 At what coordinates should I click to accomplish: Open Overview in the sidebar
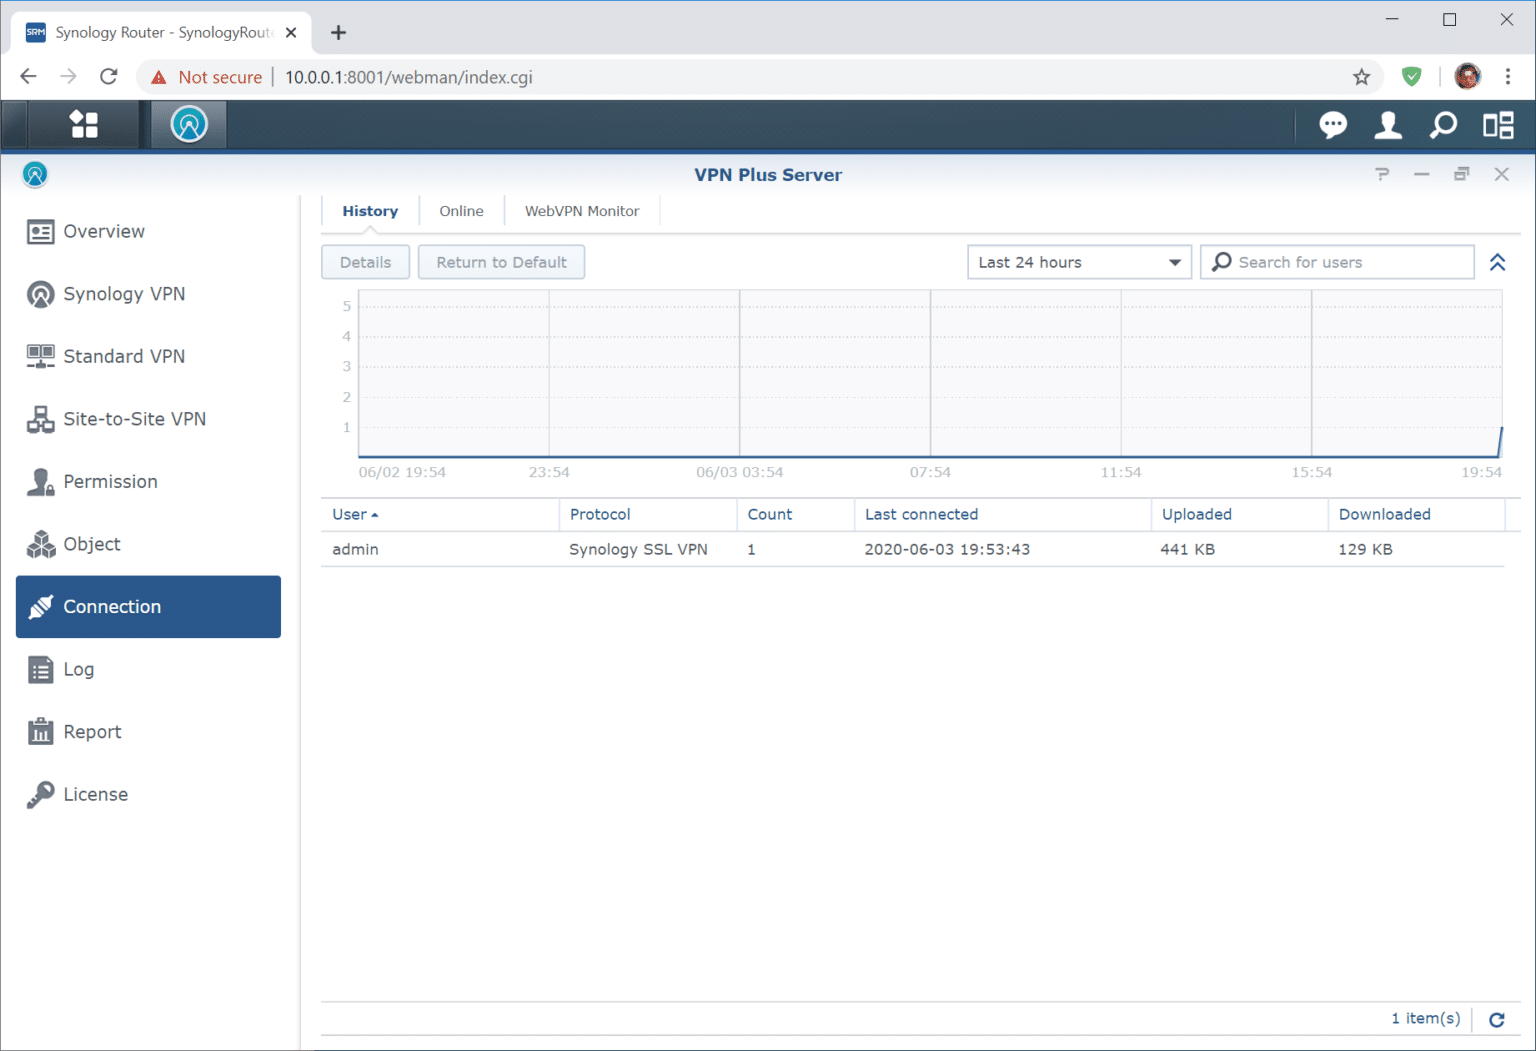coord(148,231)
